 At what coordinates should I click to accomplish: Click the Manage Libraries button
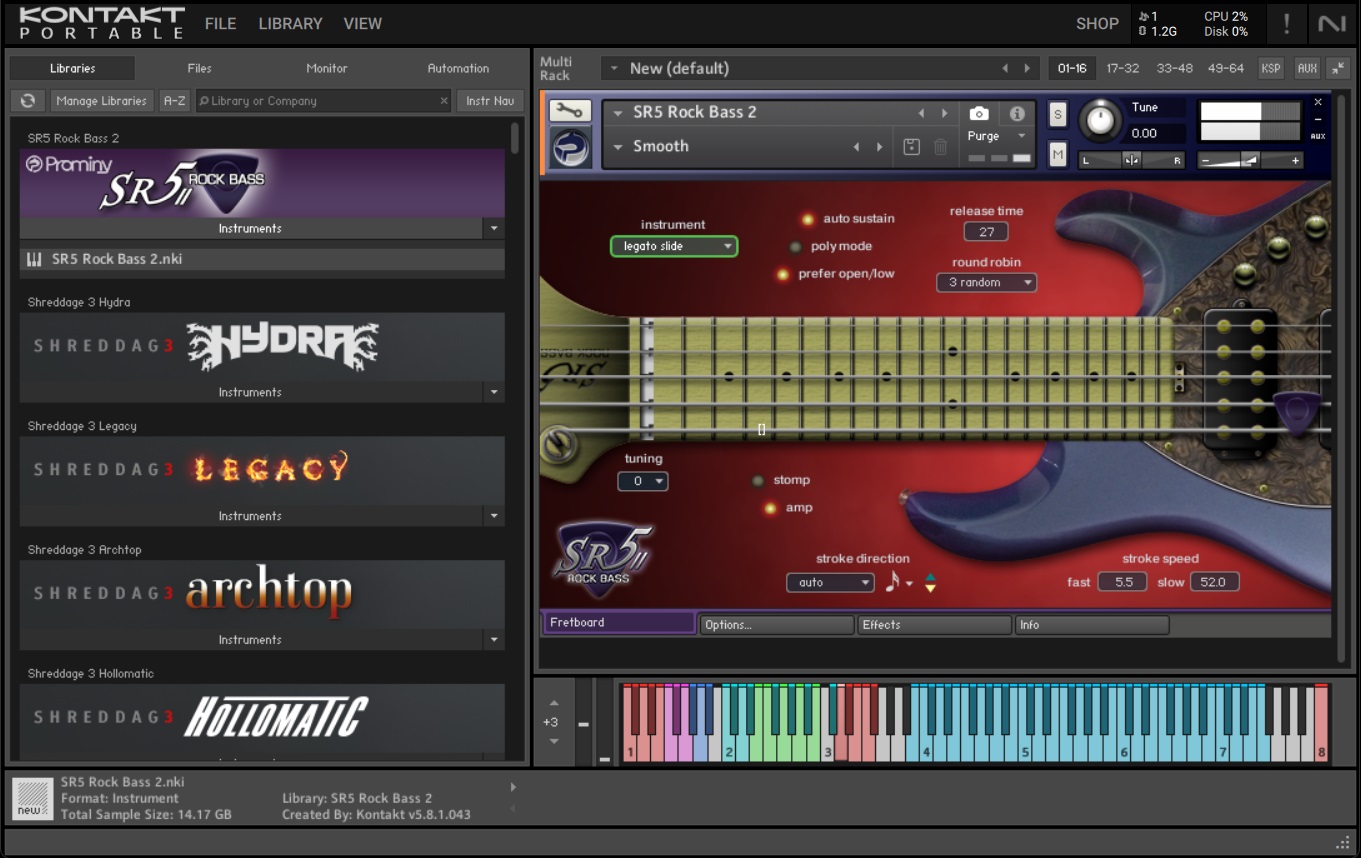click(102, 101)
